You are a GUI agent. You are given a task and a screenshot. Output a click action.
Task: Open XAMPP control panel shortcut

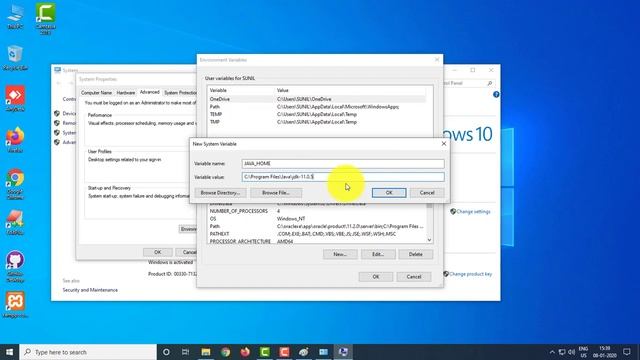(15, 304)
